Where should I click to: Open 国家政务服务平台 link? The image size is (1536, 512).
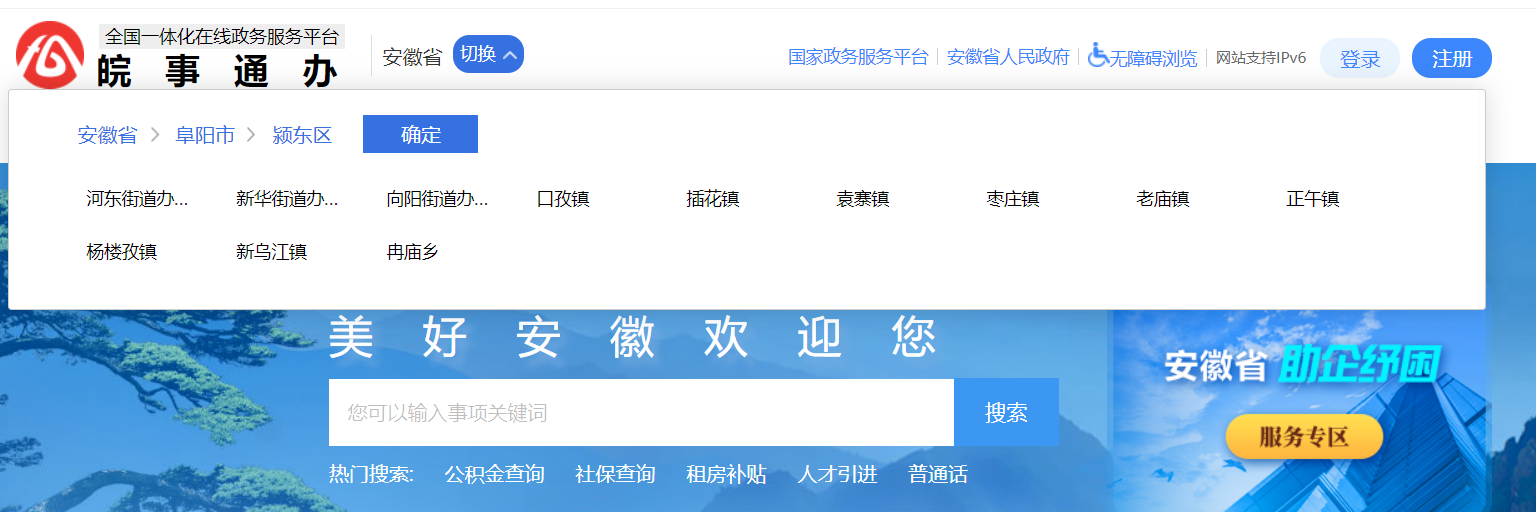[x=858, y=57]
